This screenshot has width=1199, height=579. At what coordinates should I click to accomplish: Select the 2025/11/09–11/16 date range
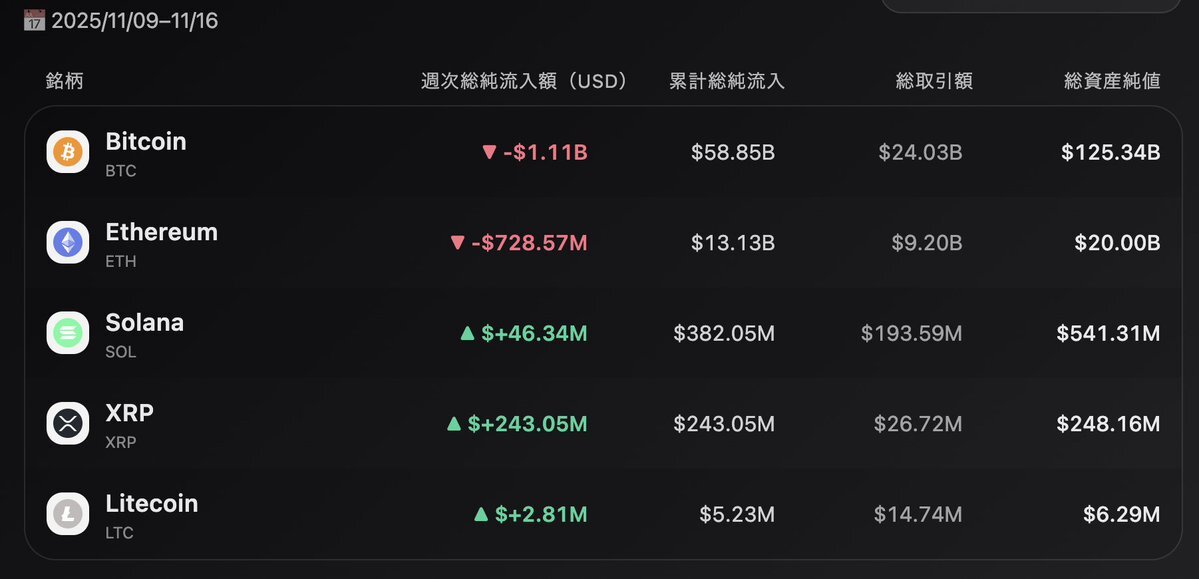pos(134,20)
